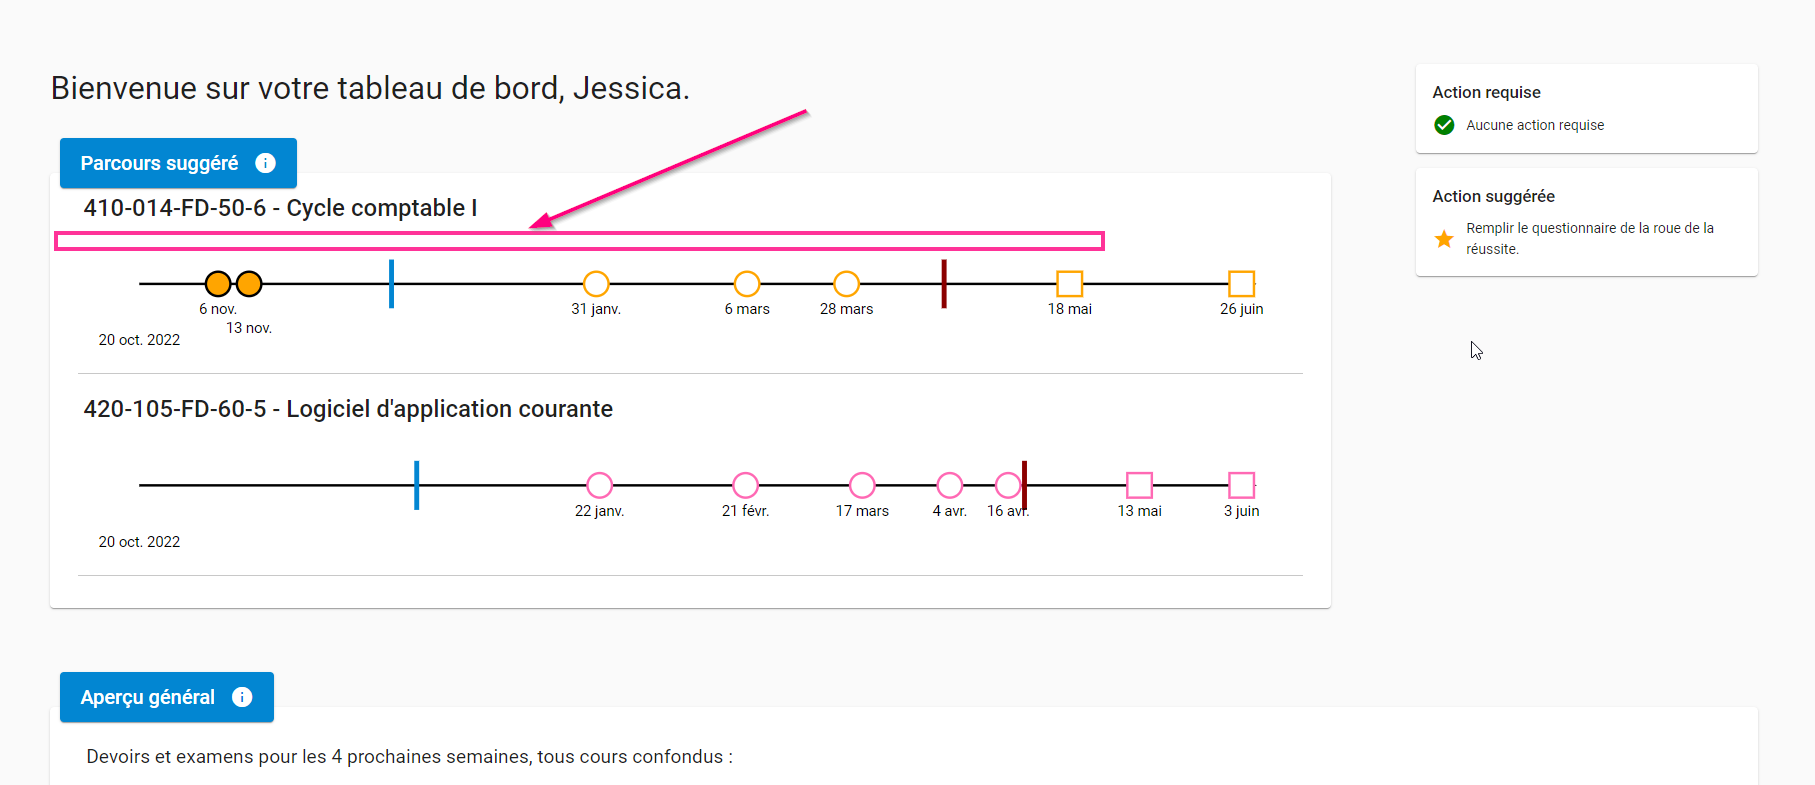Click the 17 mars pink circle marker

click(862, 485)
